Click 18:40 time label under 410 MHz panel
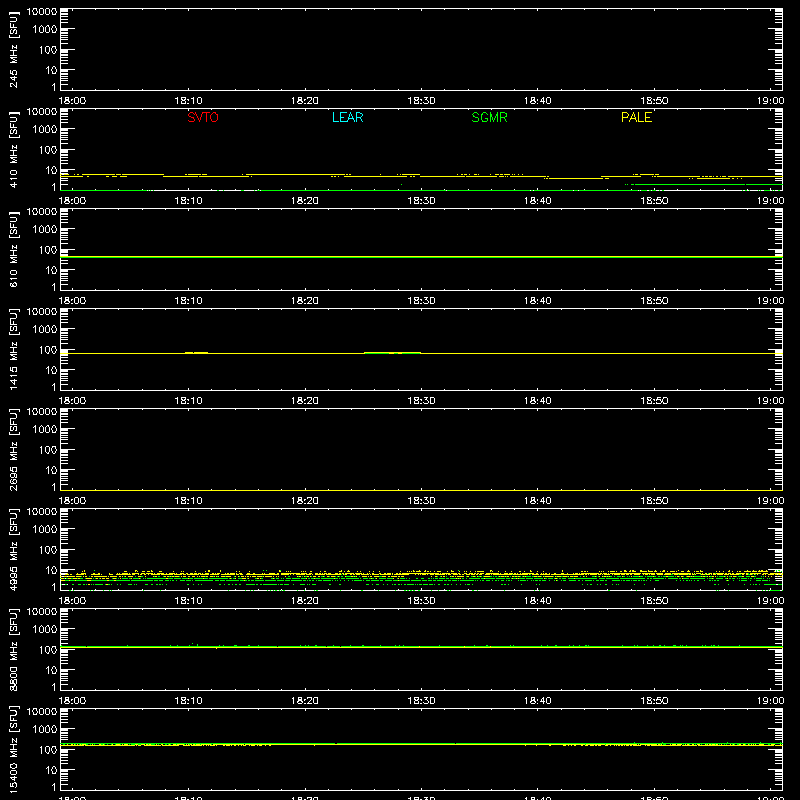The width and height of the screenshot is (800, 800). tap(538, 201)
